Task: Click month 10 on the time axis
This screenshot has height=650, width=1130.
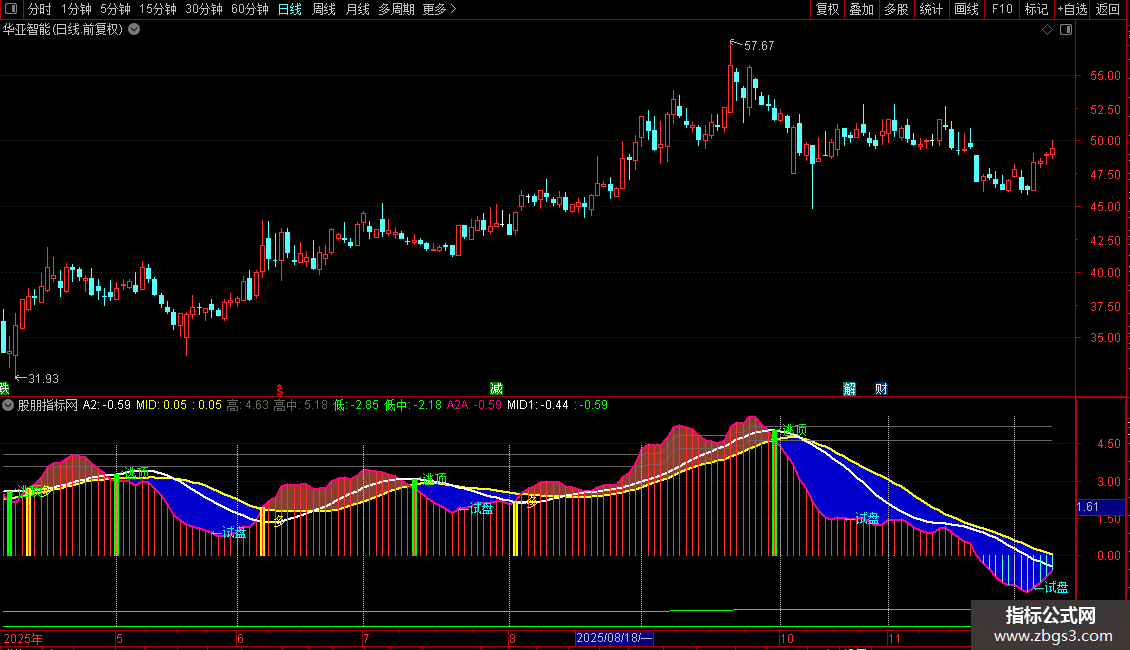Action: 786,638
